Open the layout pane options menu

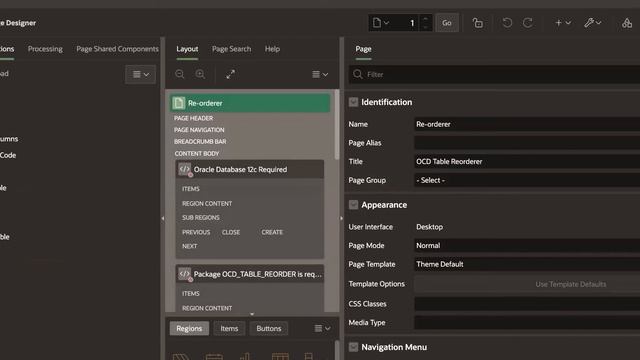[x=320, y=74]
